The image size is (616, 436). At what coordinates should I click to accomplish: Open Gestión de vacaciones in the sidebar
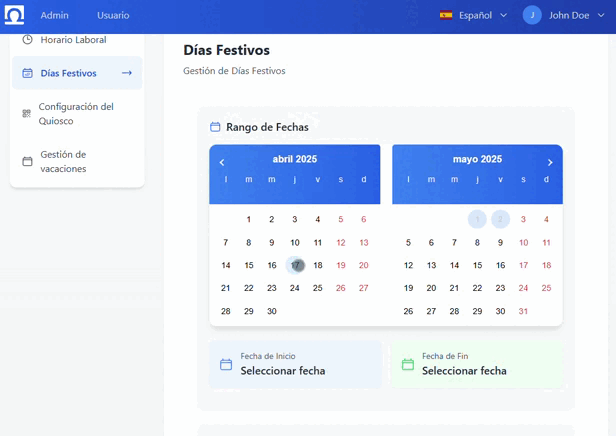(x=63, y=162)
